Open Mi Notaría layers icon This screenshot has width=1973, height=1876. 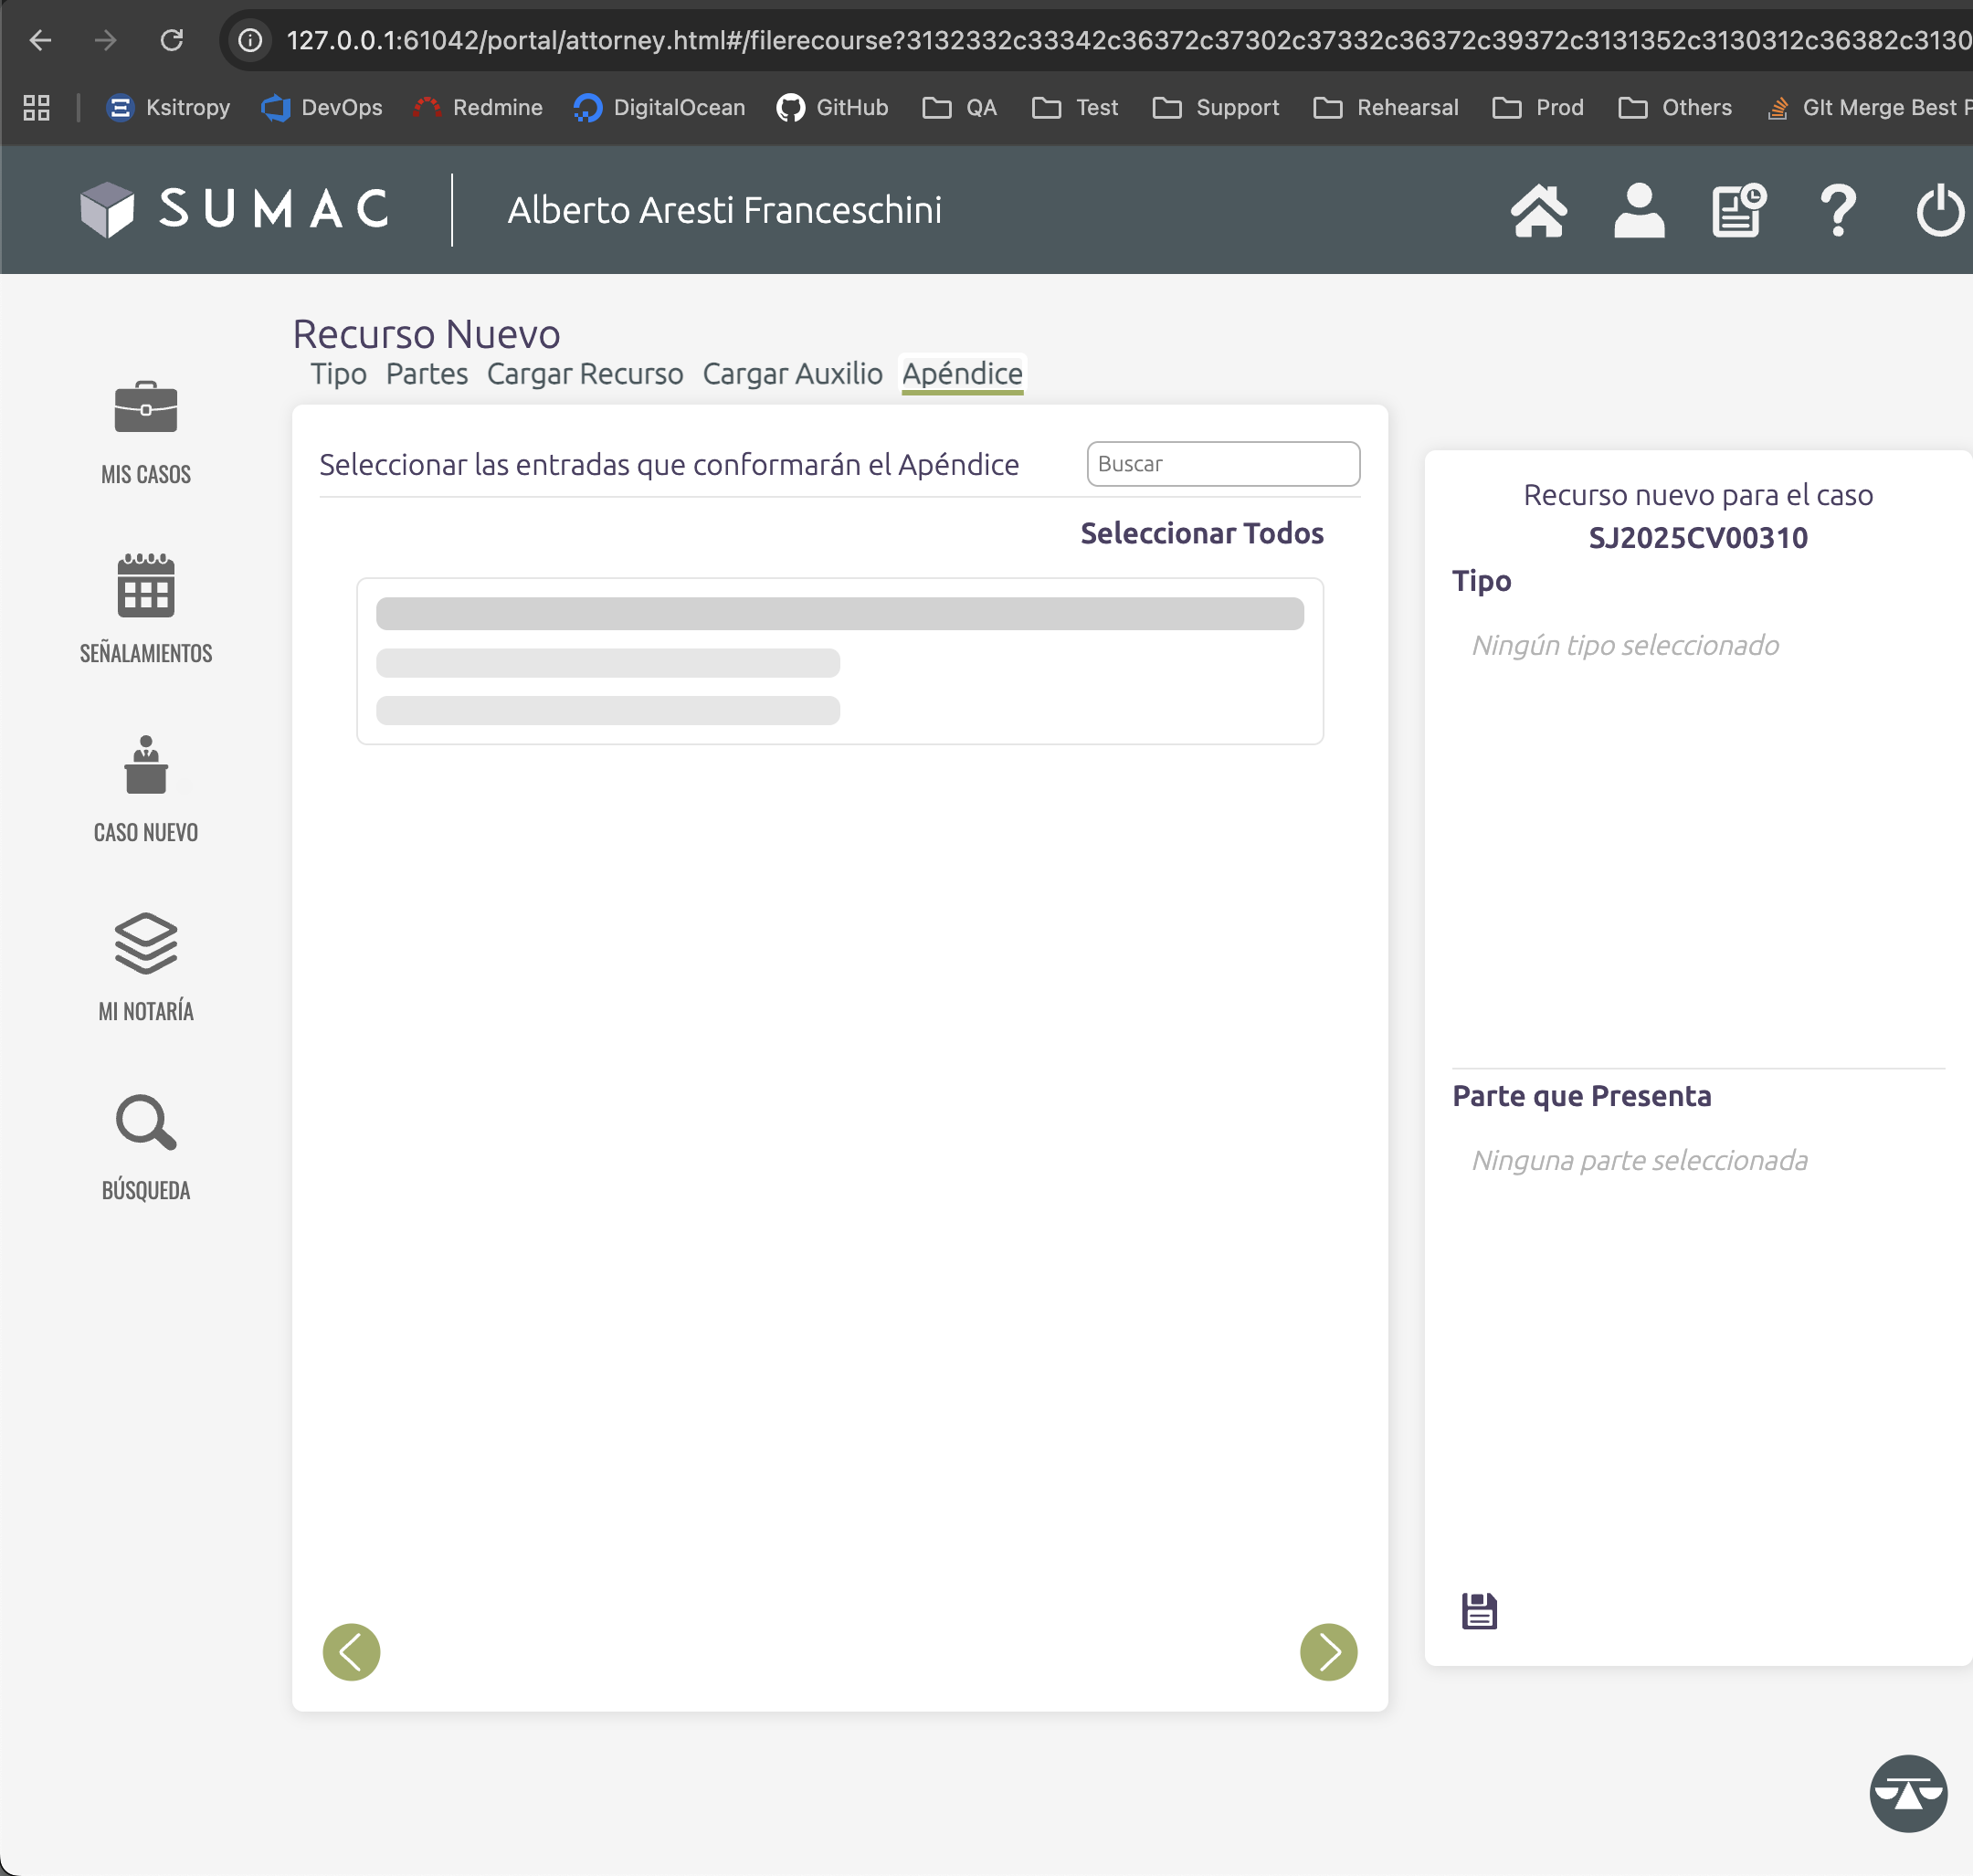click(x=146, y=944)
